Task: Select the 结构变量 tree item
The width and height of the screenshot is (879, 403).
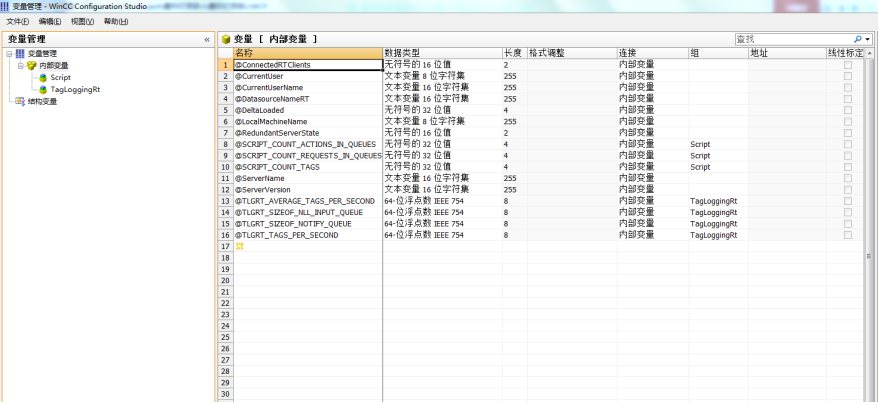Action: [43, 101]
